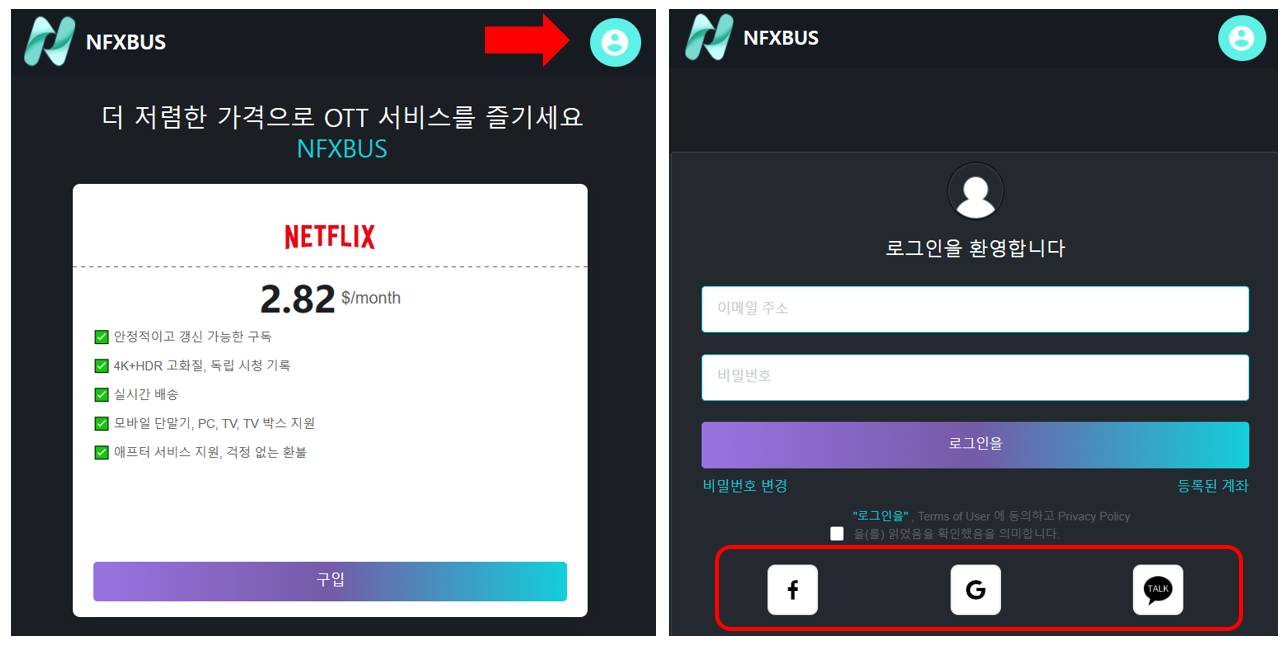Click the checkmark beside 모바일 단말기, PC, TV

click(x=101, y=423)
